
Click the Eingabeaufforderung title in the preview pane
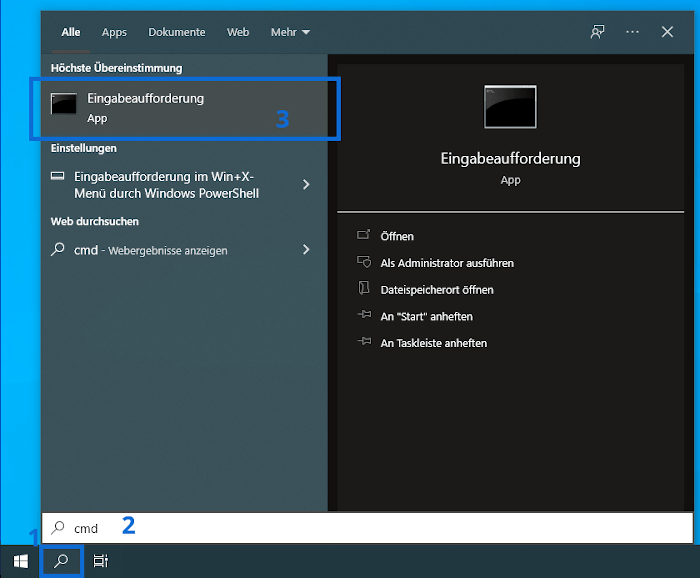510,159
